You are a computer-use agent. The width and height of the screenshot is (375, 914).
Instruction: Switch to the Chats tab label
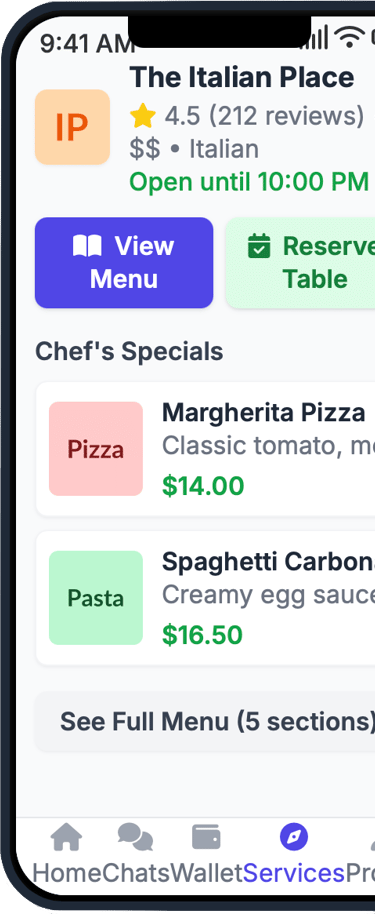pyautogui.click(x=136, y=873)
